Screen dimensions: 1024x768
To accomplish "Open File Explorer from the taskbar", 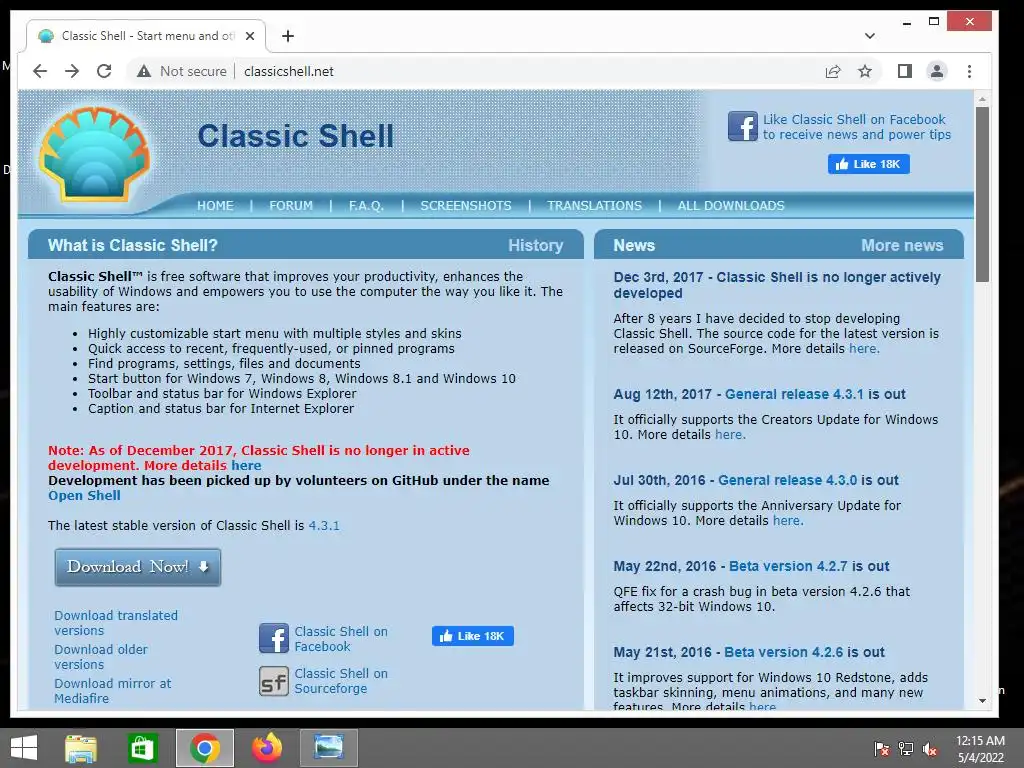I will (x=81, y=748).
